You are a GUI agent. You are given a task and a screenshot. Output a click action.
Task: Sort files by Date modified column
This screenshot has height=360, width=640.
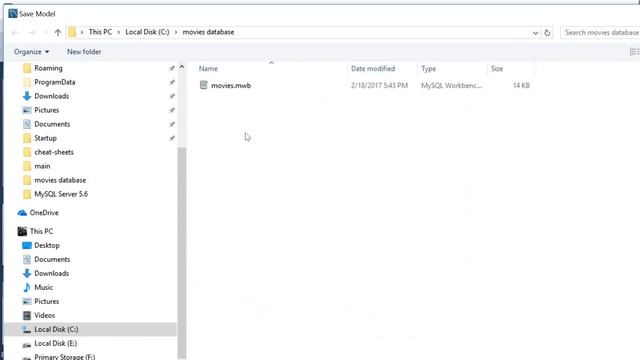(x=373, y=69)
